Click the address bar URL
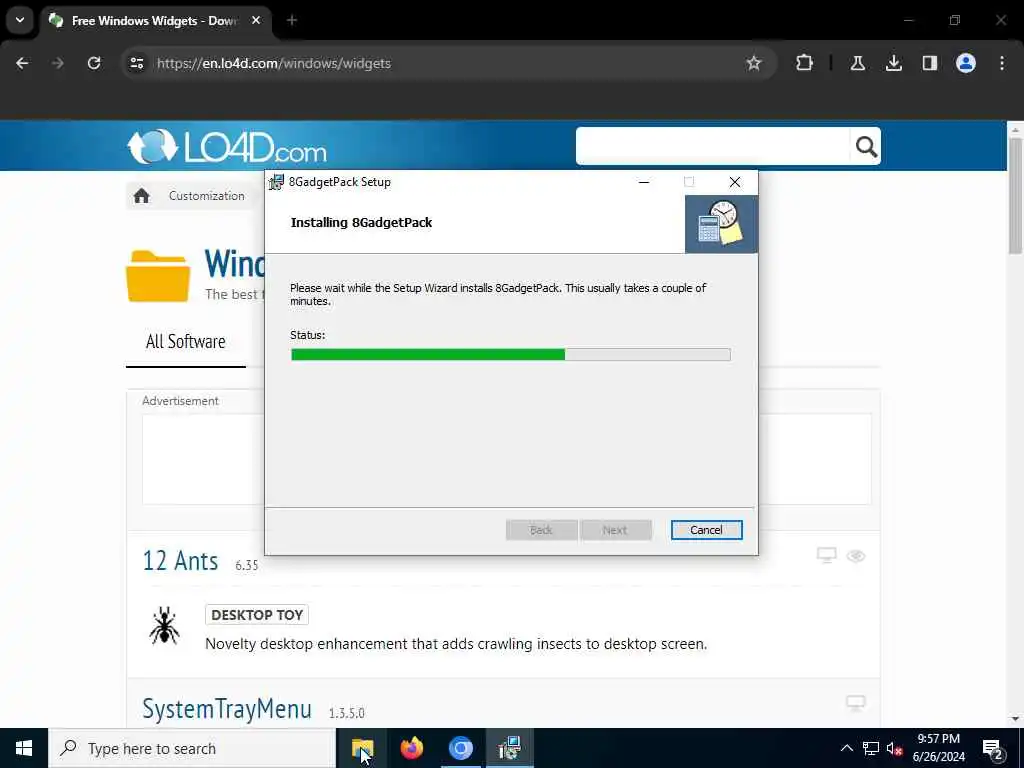The image size is (1024, 768). pos(274,63)
